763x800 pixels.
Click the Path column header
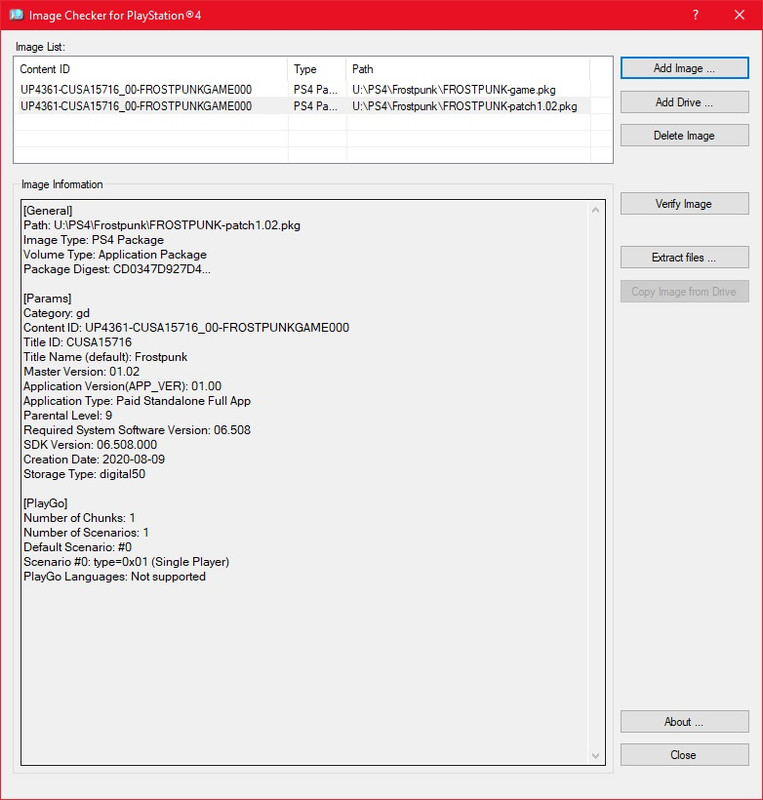click(x=468, y=69)
